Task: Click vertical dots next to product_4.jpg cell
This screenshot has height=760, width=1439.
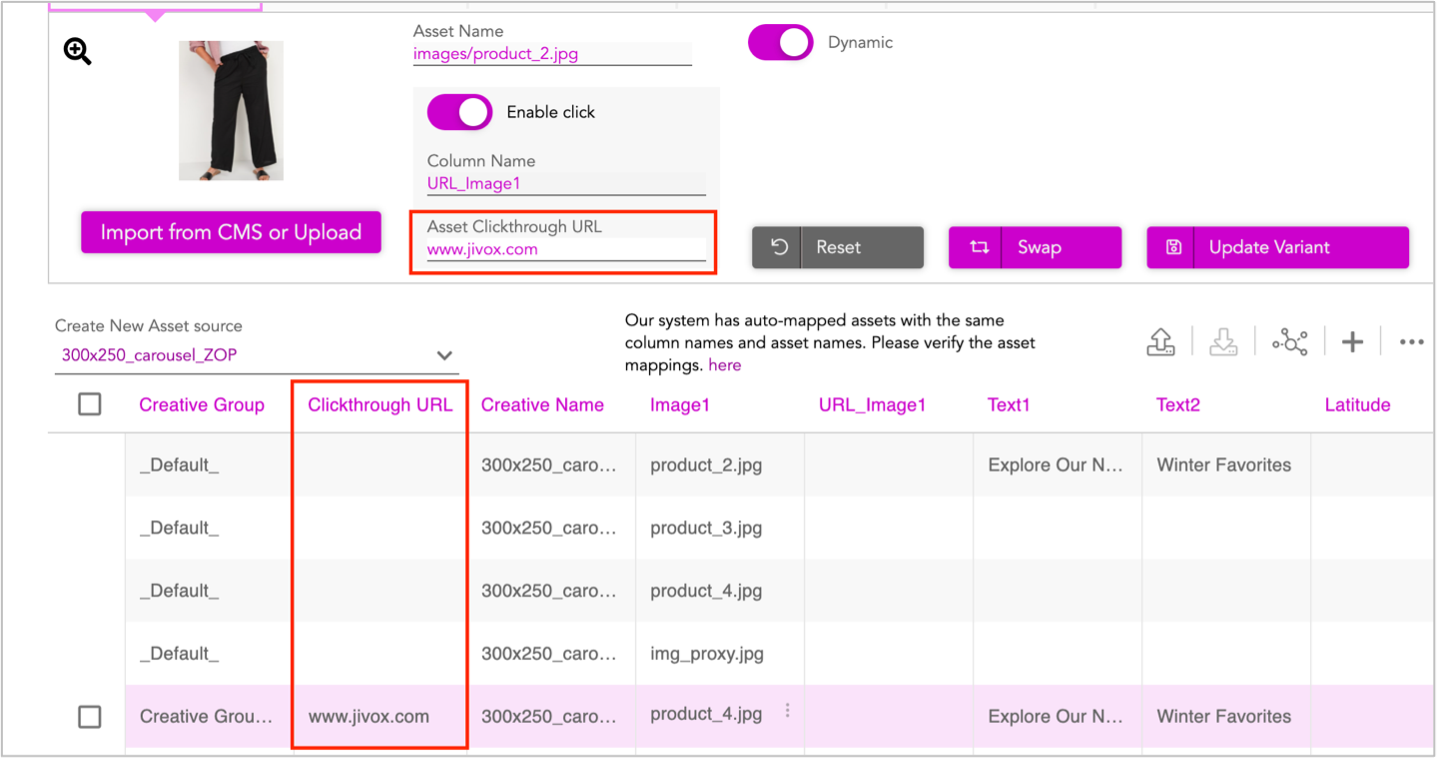Action: point(788,711)
